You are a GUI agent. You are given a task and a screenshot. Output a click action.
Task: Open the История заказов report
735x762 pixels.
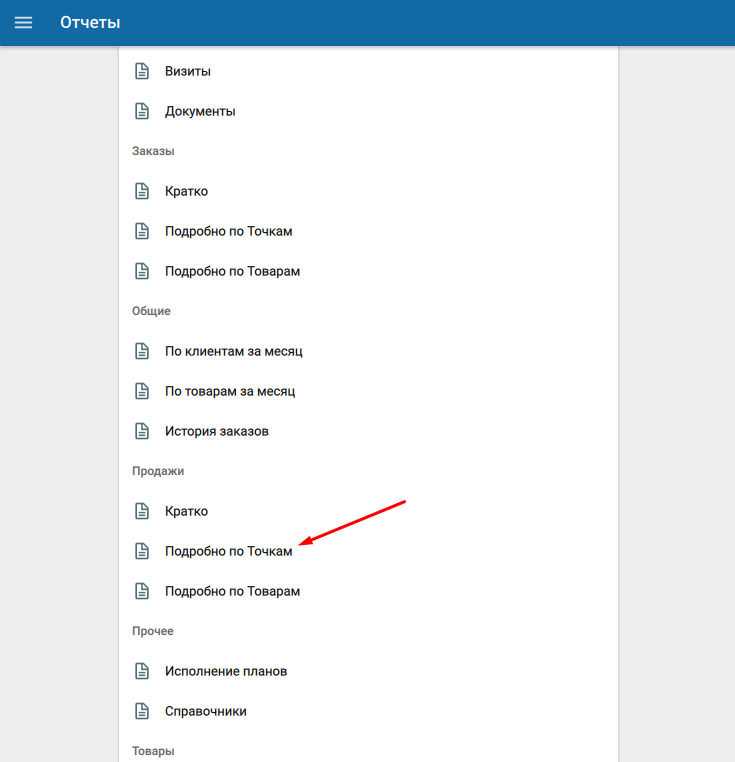[x=216, y=431]
